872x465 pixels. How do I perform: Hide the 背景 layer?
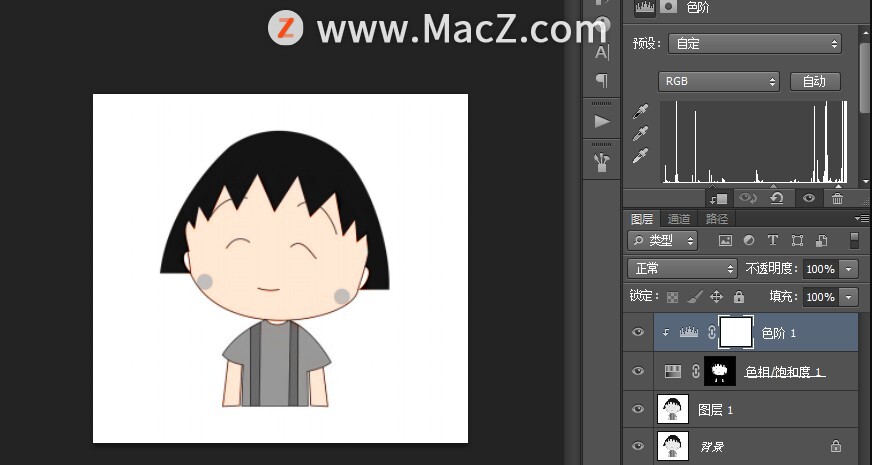point(638,446)
